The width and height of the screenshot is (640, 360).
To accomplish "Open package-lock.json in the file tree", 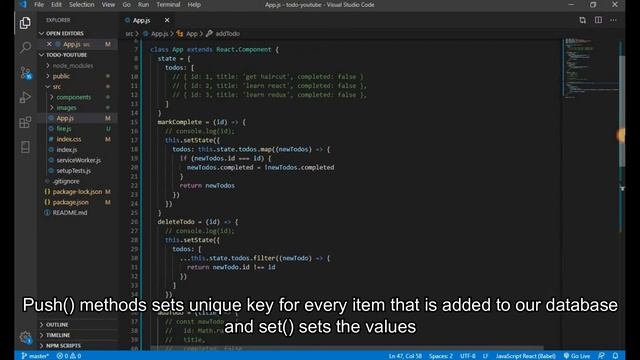I will point(77,191).
